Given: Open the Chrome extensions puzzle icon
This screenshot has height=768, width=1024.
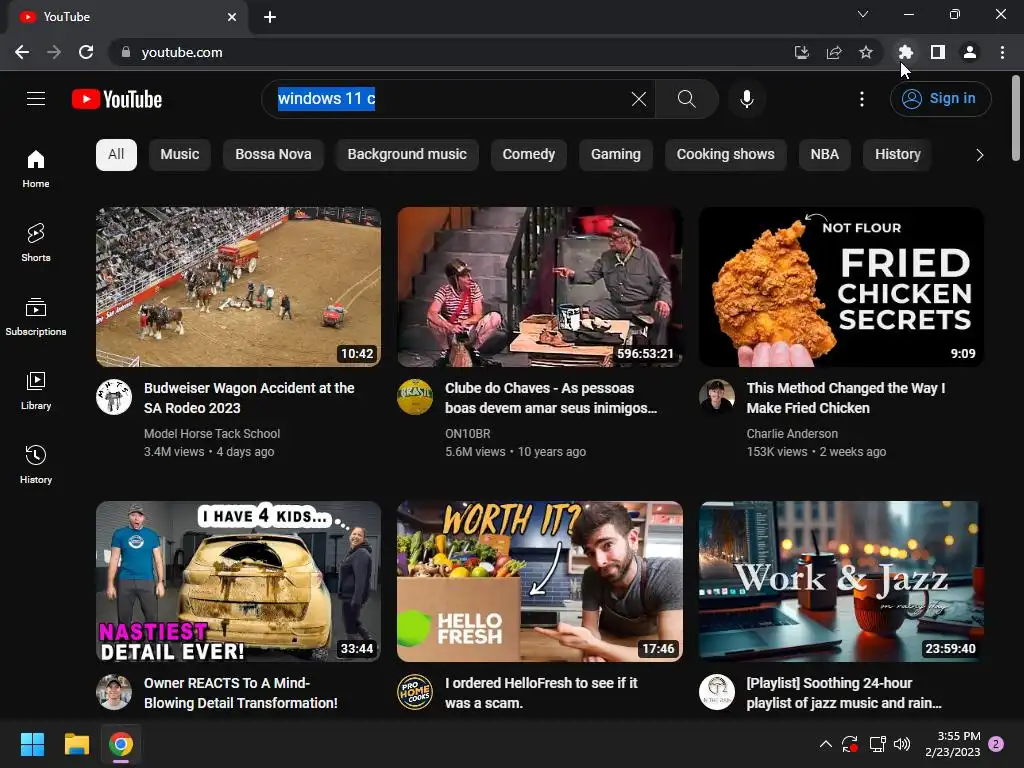Looking at the screenshot, I should [x=905, y=52].
